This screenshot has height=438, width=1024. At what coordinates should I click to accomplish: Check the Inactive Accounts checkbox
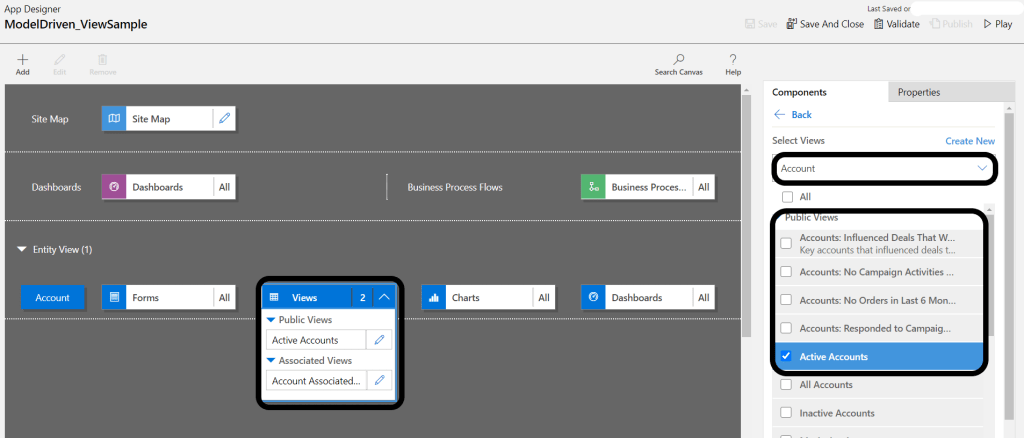pyautogui.click(x=786, y=413)
